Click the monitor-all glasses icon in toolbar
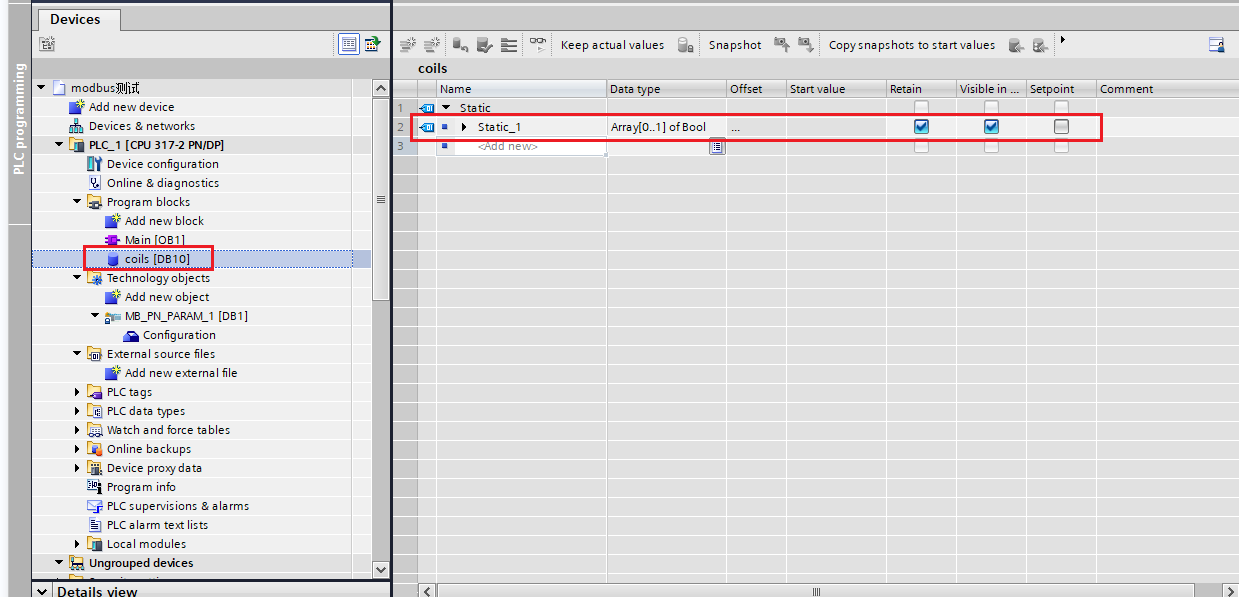1239x597 pixels. [538, 45]
